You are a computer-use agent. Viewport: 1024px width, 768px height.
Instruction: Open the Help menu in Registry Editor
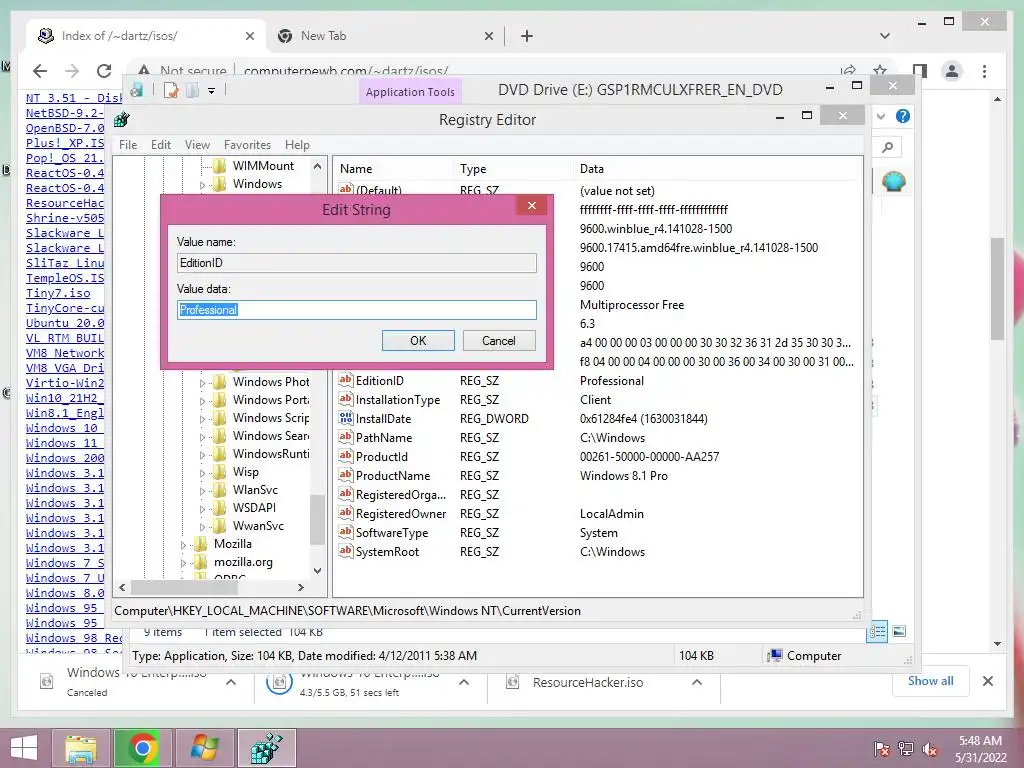[x=297, y=145]
